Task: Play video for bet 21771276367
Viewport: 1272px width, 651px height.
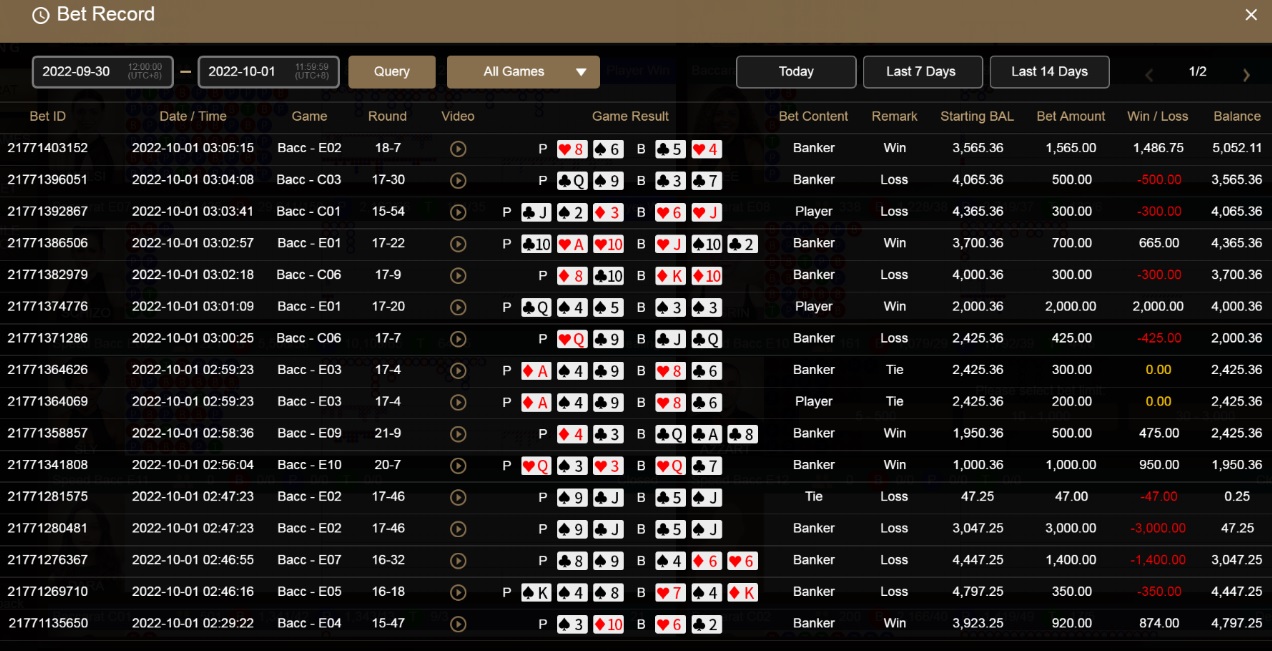Action: click(458, 561)
